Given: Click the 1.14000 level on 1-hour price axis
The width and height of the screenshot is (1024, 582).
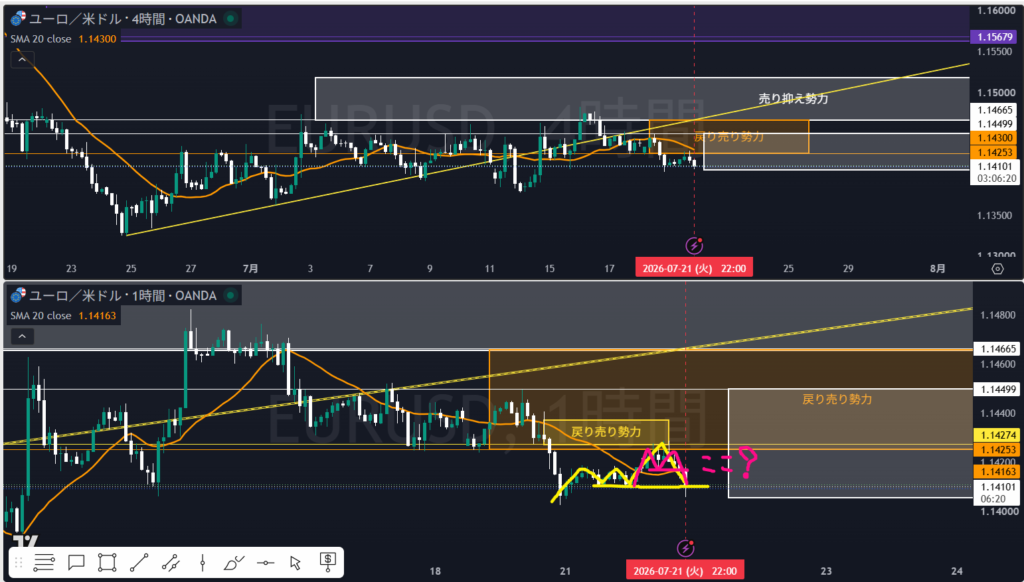Looking at the screenshot, I should coord(998,511).
